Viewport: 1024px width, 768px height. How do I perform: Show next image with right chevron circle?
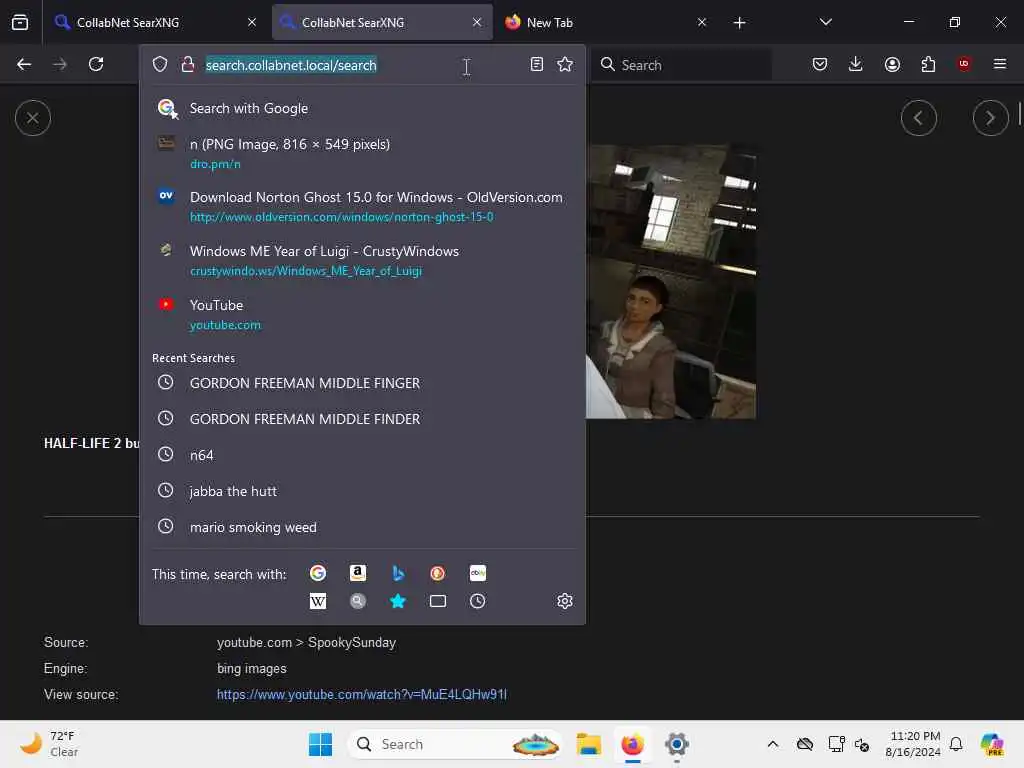(x=991, y=118)
